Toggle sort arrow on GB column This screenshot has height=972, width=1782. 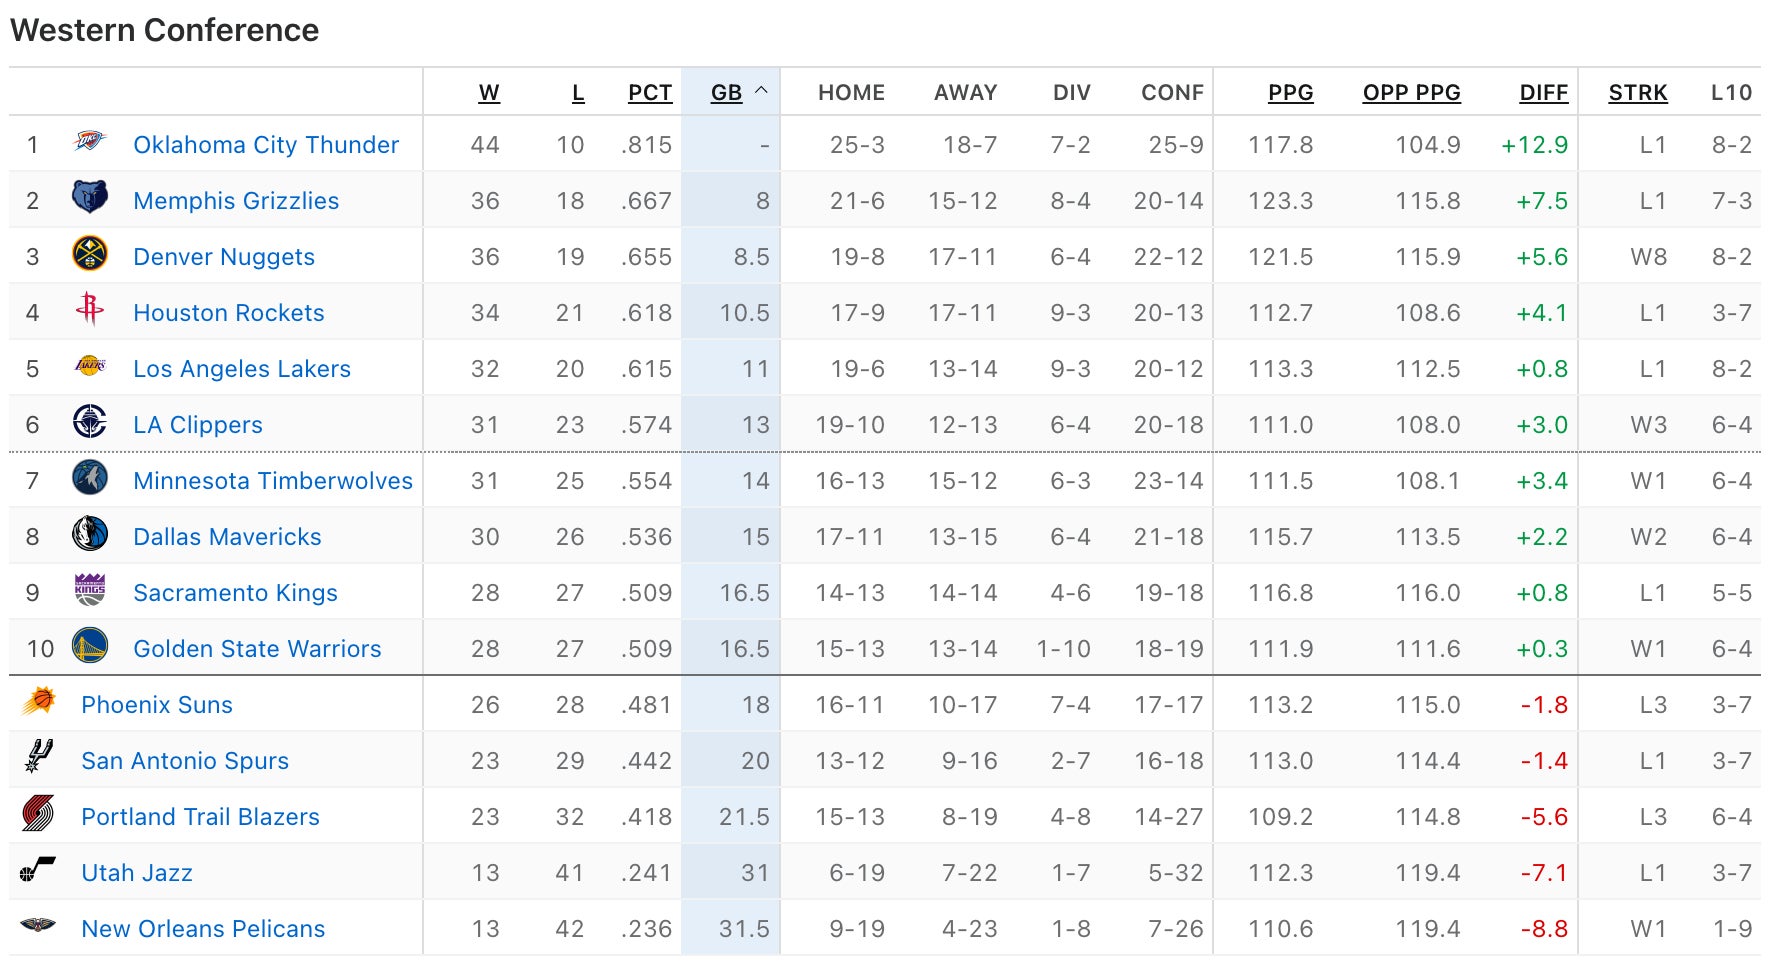(761, 91)
